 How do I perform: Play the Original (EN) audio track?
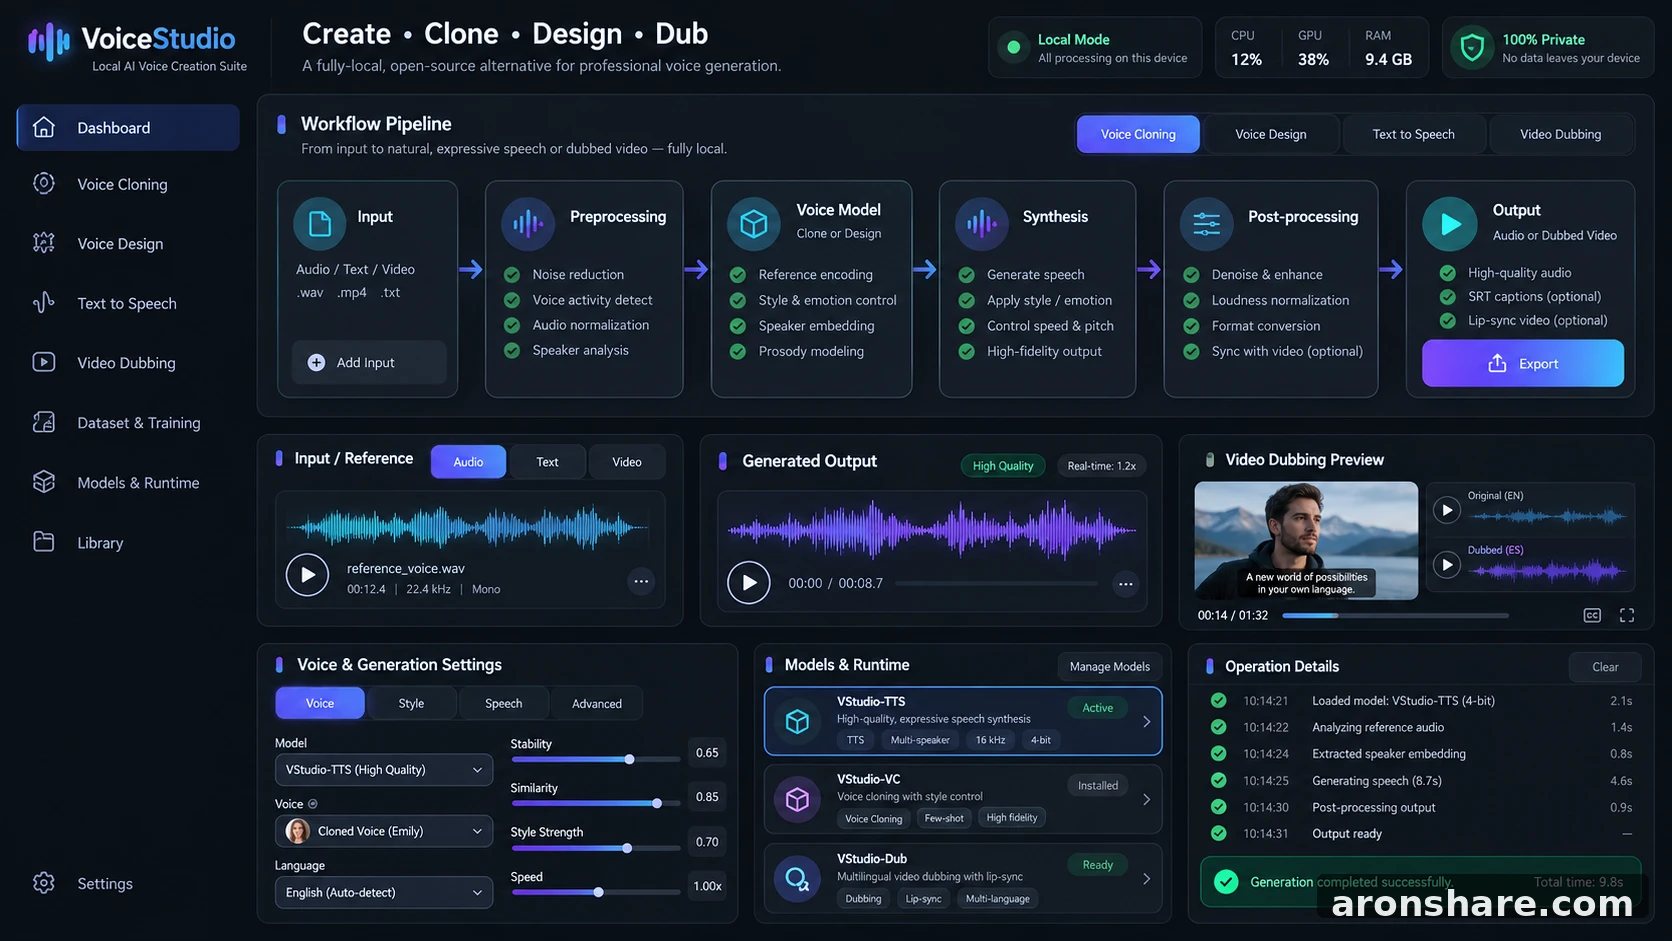pos(1446,511)
